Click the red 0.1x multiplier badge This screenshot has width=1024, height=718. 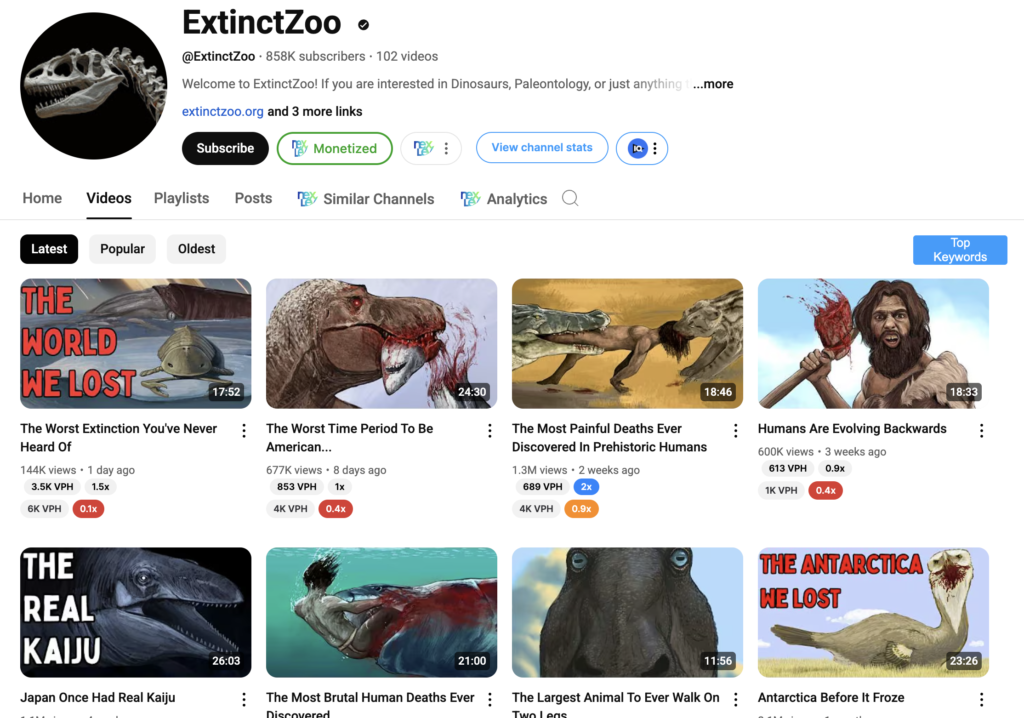pos(88,509)
